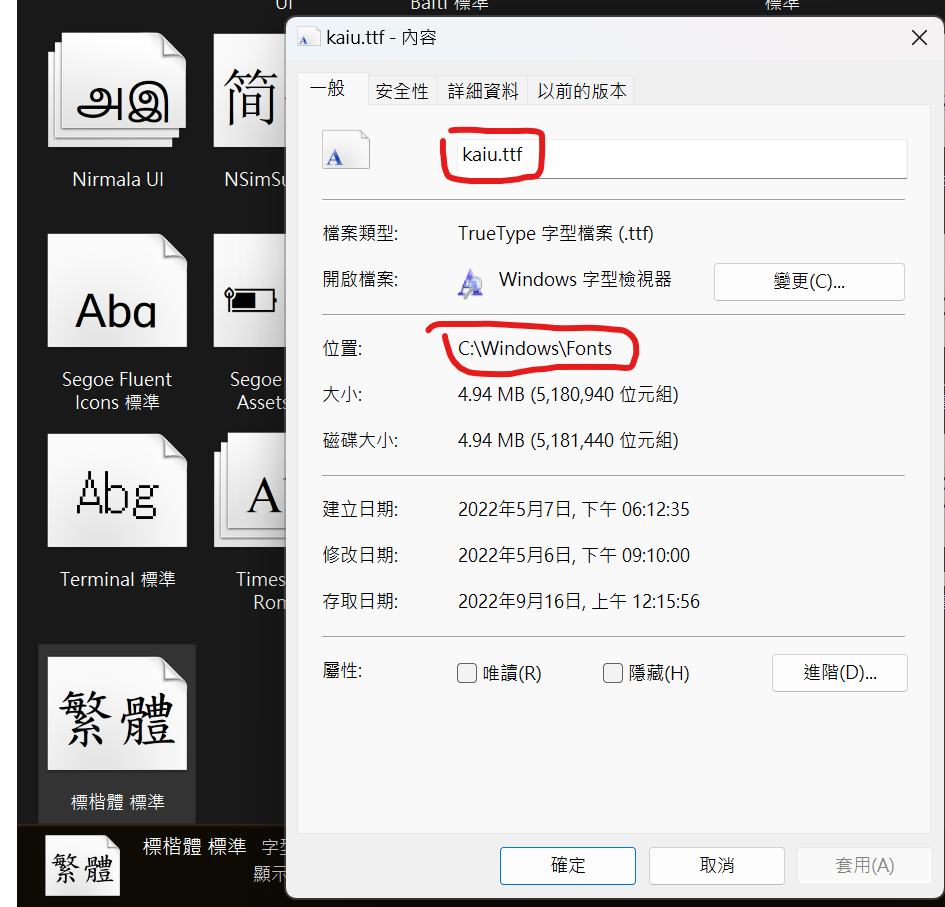Enable the 唯讀(R) checkbox

coord(466,673)
